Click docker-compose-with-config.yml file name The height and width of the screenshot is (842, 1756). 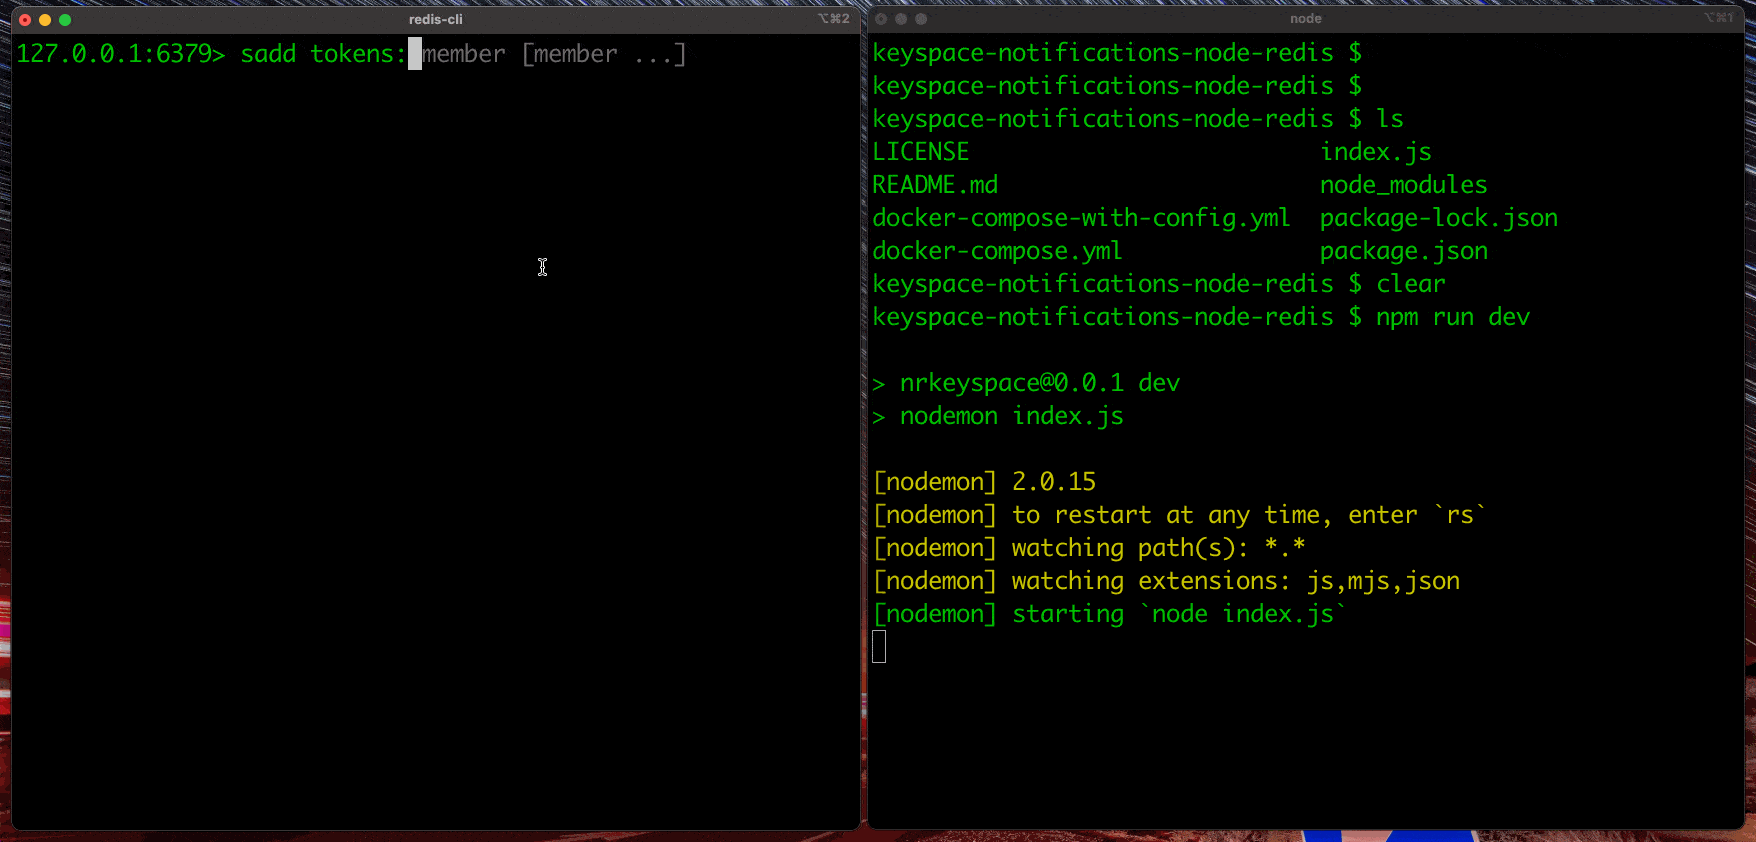[x=1081, y=218]
